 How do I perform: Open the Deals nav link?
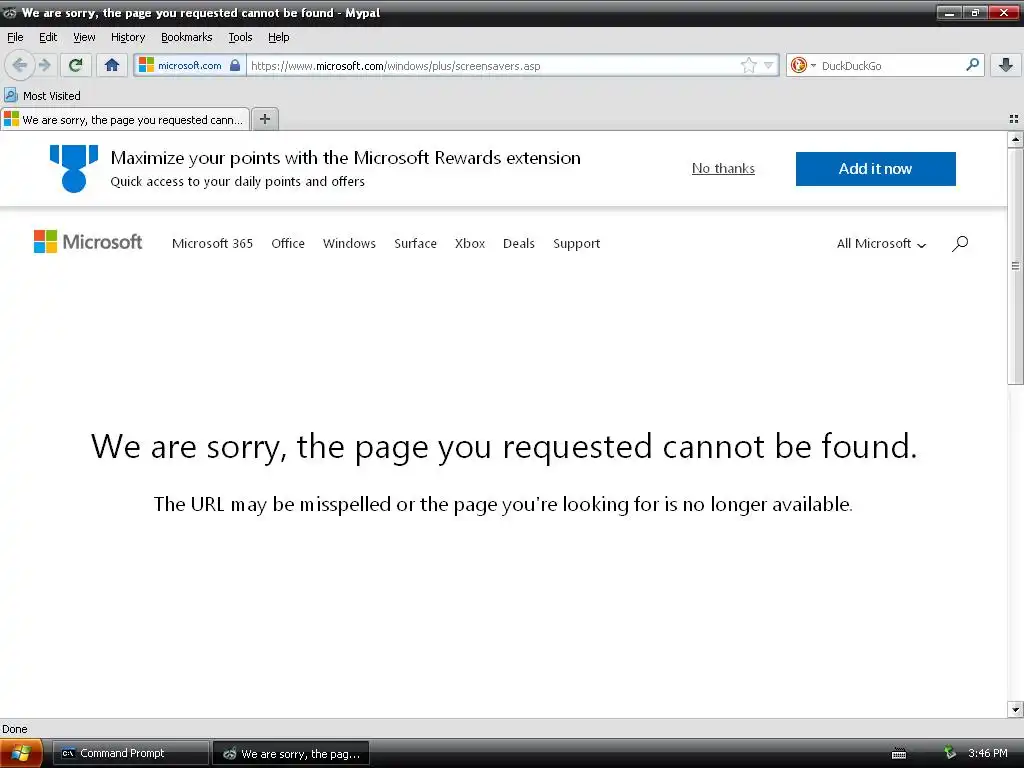pos(519,244)
